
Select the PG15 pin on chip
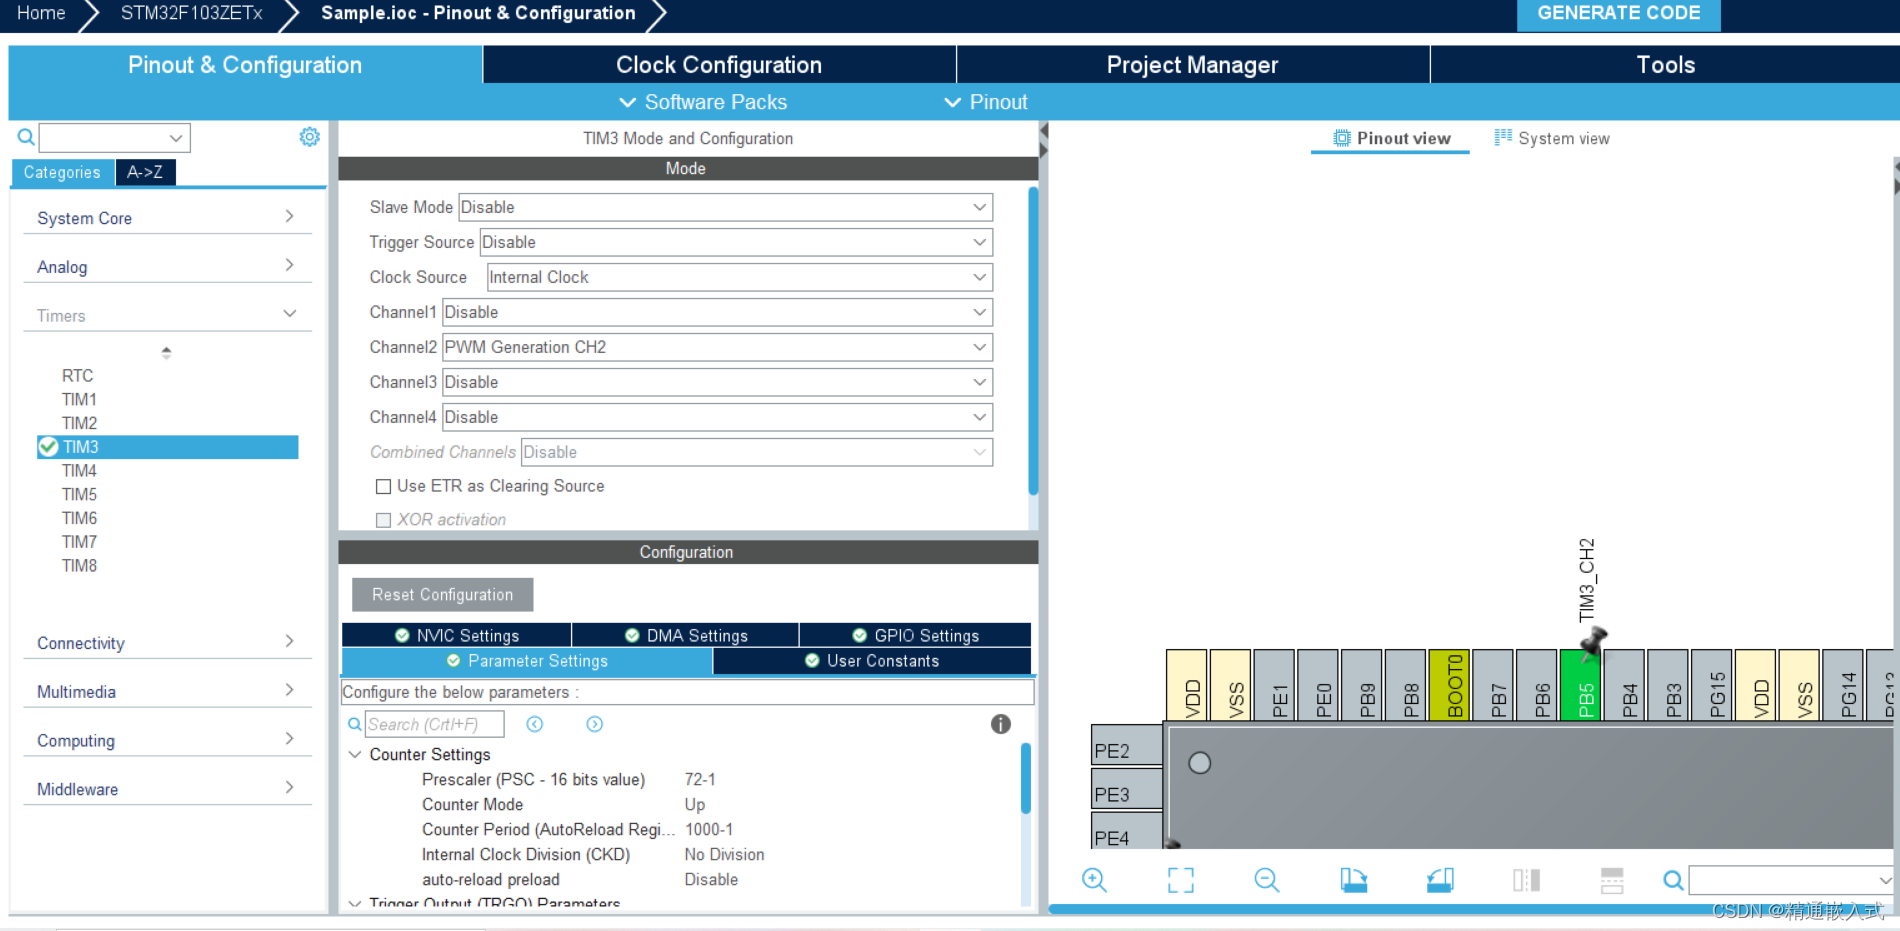1712,685
